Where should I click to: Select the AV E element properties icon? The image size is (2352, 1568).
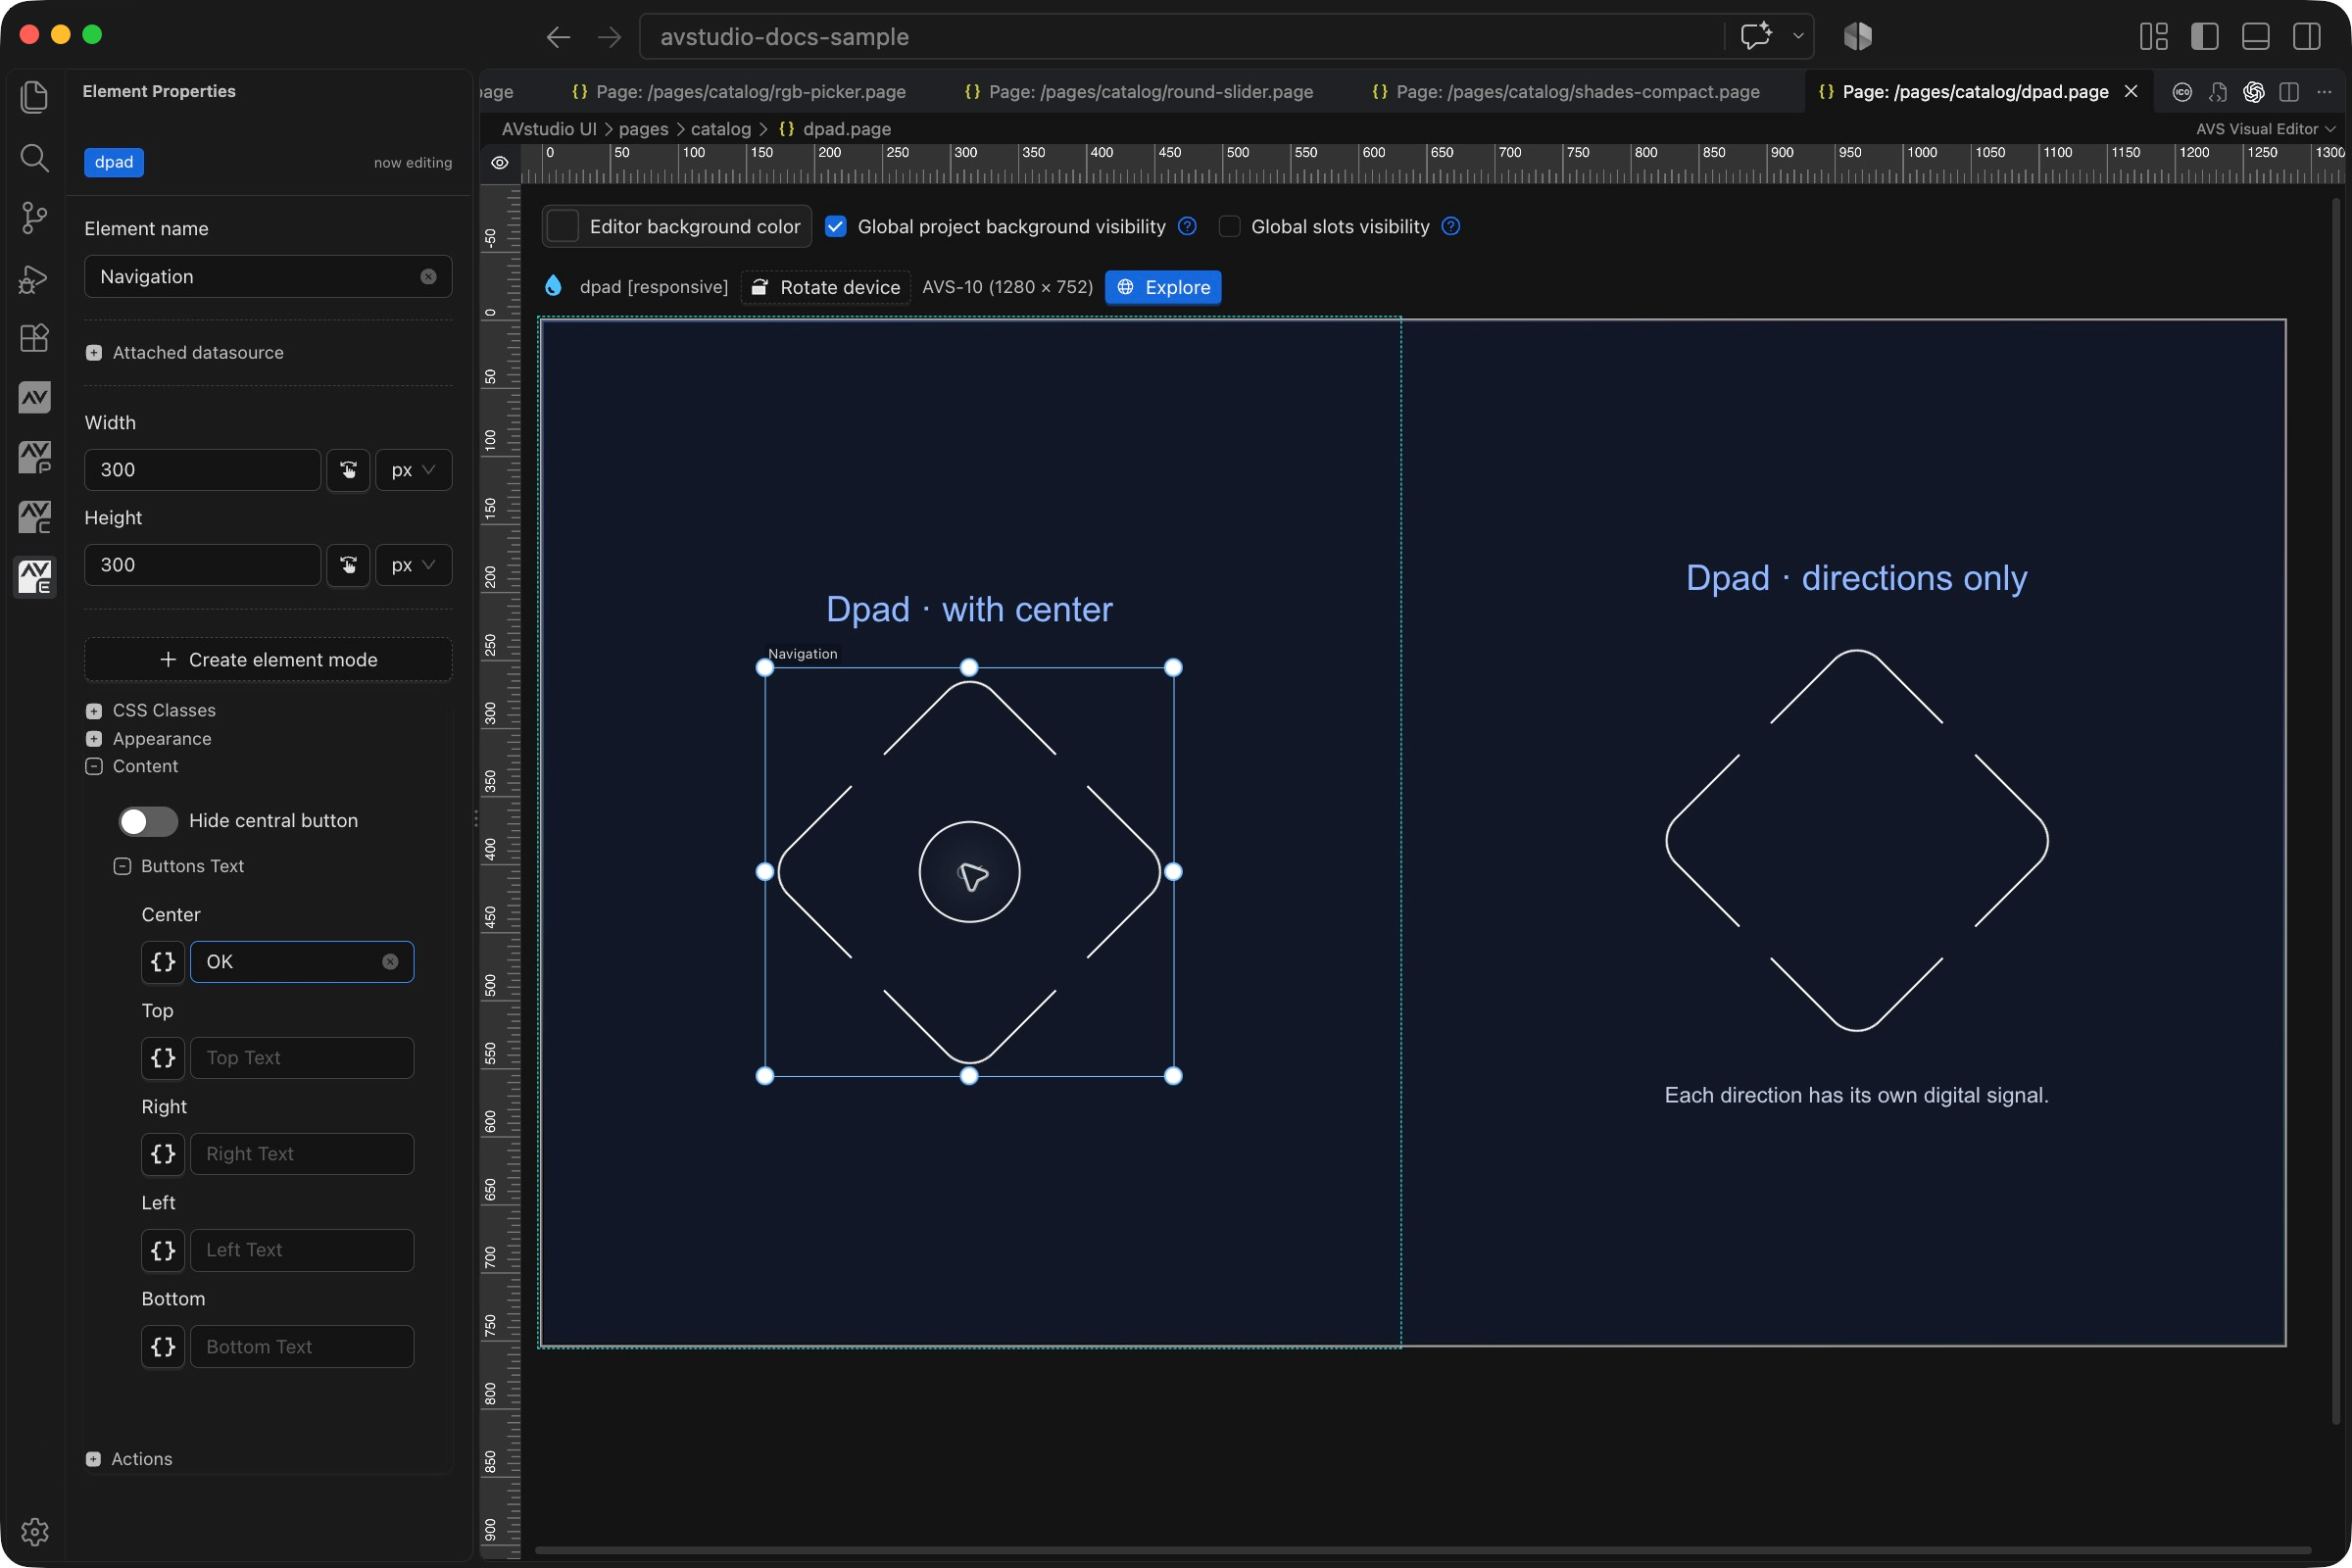pyautogui.click(x=34, y=577)
